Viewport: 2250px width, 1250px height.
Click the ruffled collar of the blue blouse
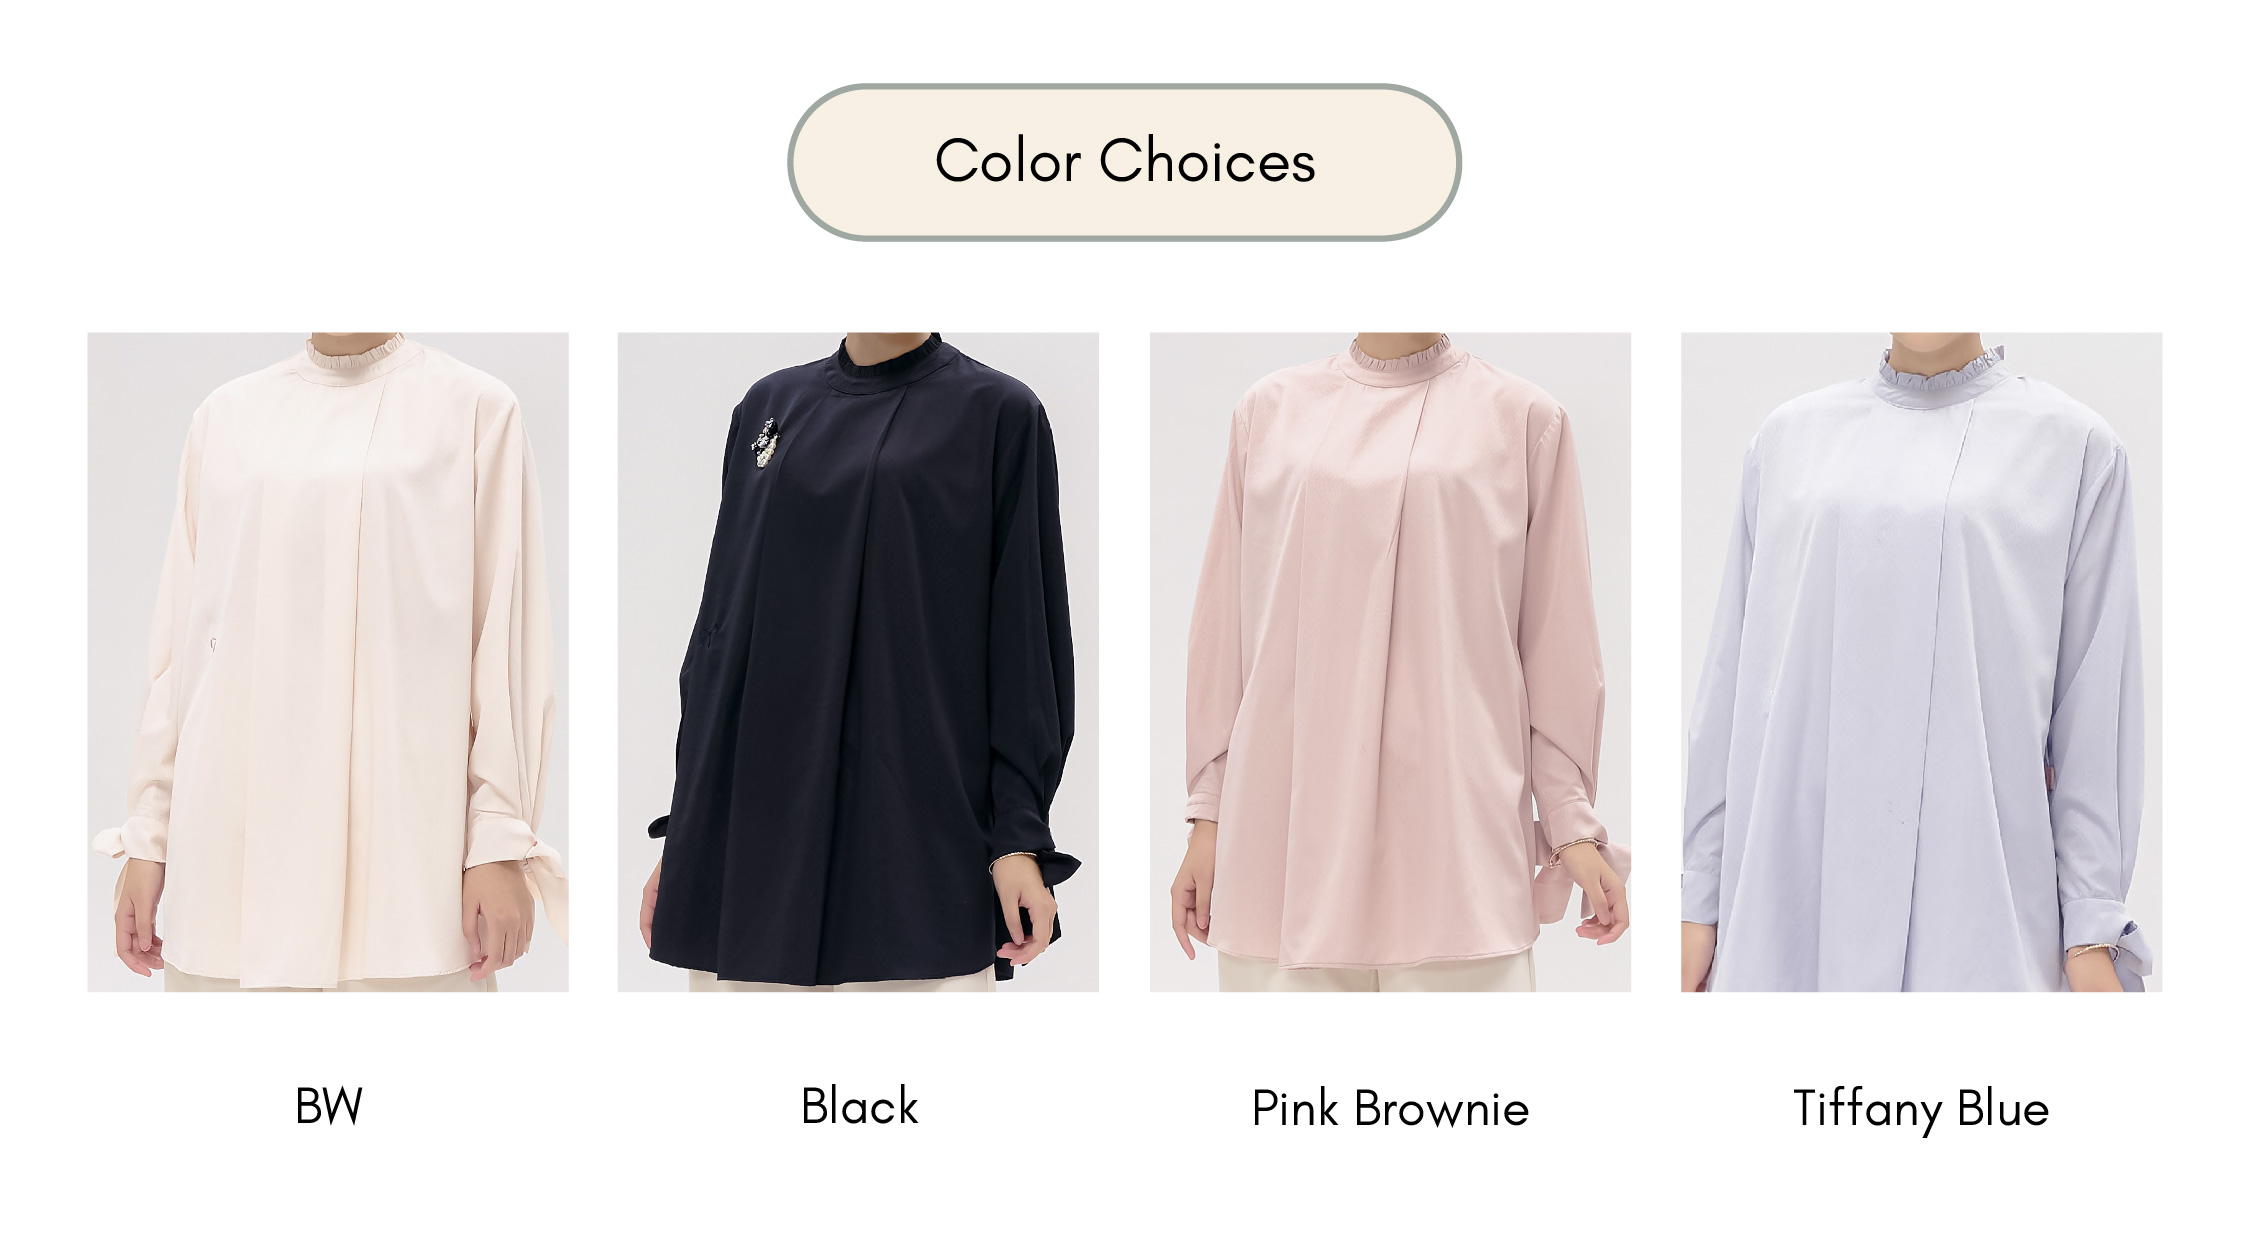click(x=1940, y=377)
